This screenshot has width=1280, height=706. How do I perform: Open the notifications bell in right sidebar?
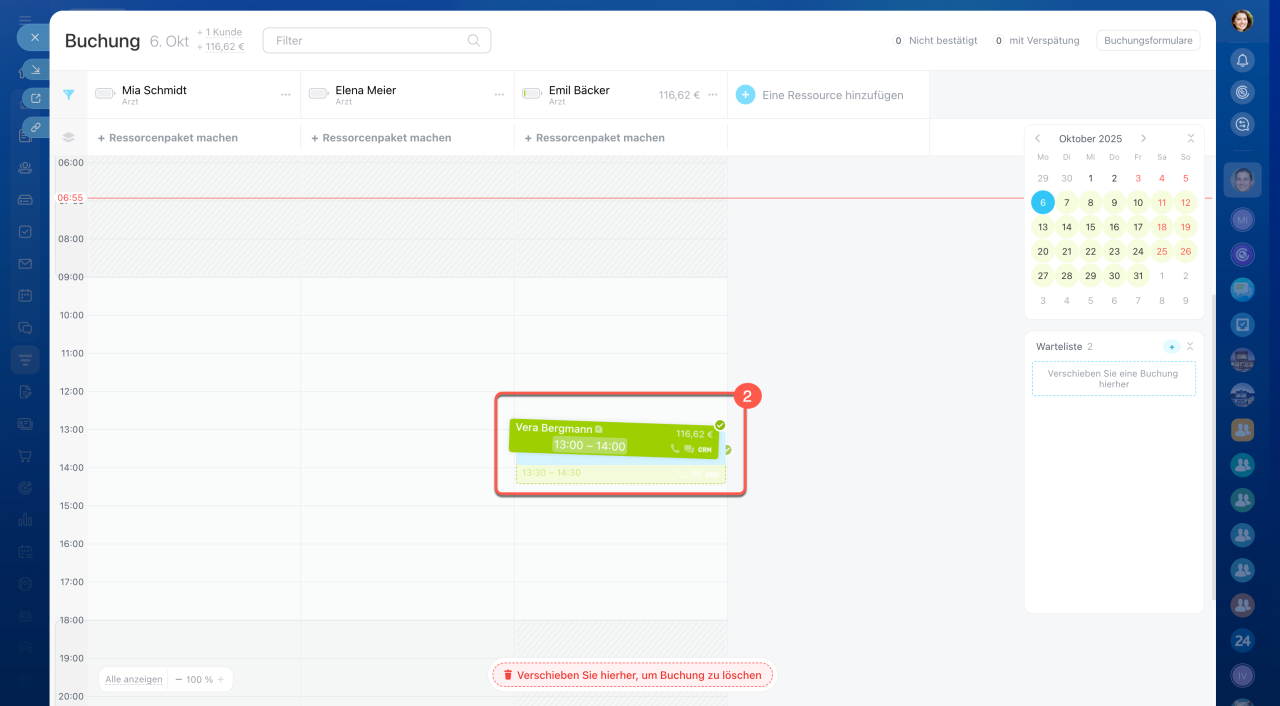click(1242, 60)
